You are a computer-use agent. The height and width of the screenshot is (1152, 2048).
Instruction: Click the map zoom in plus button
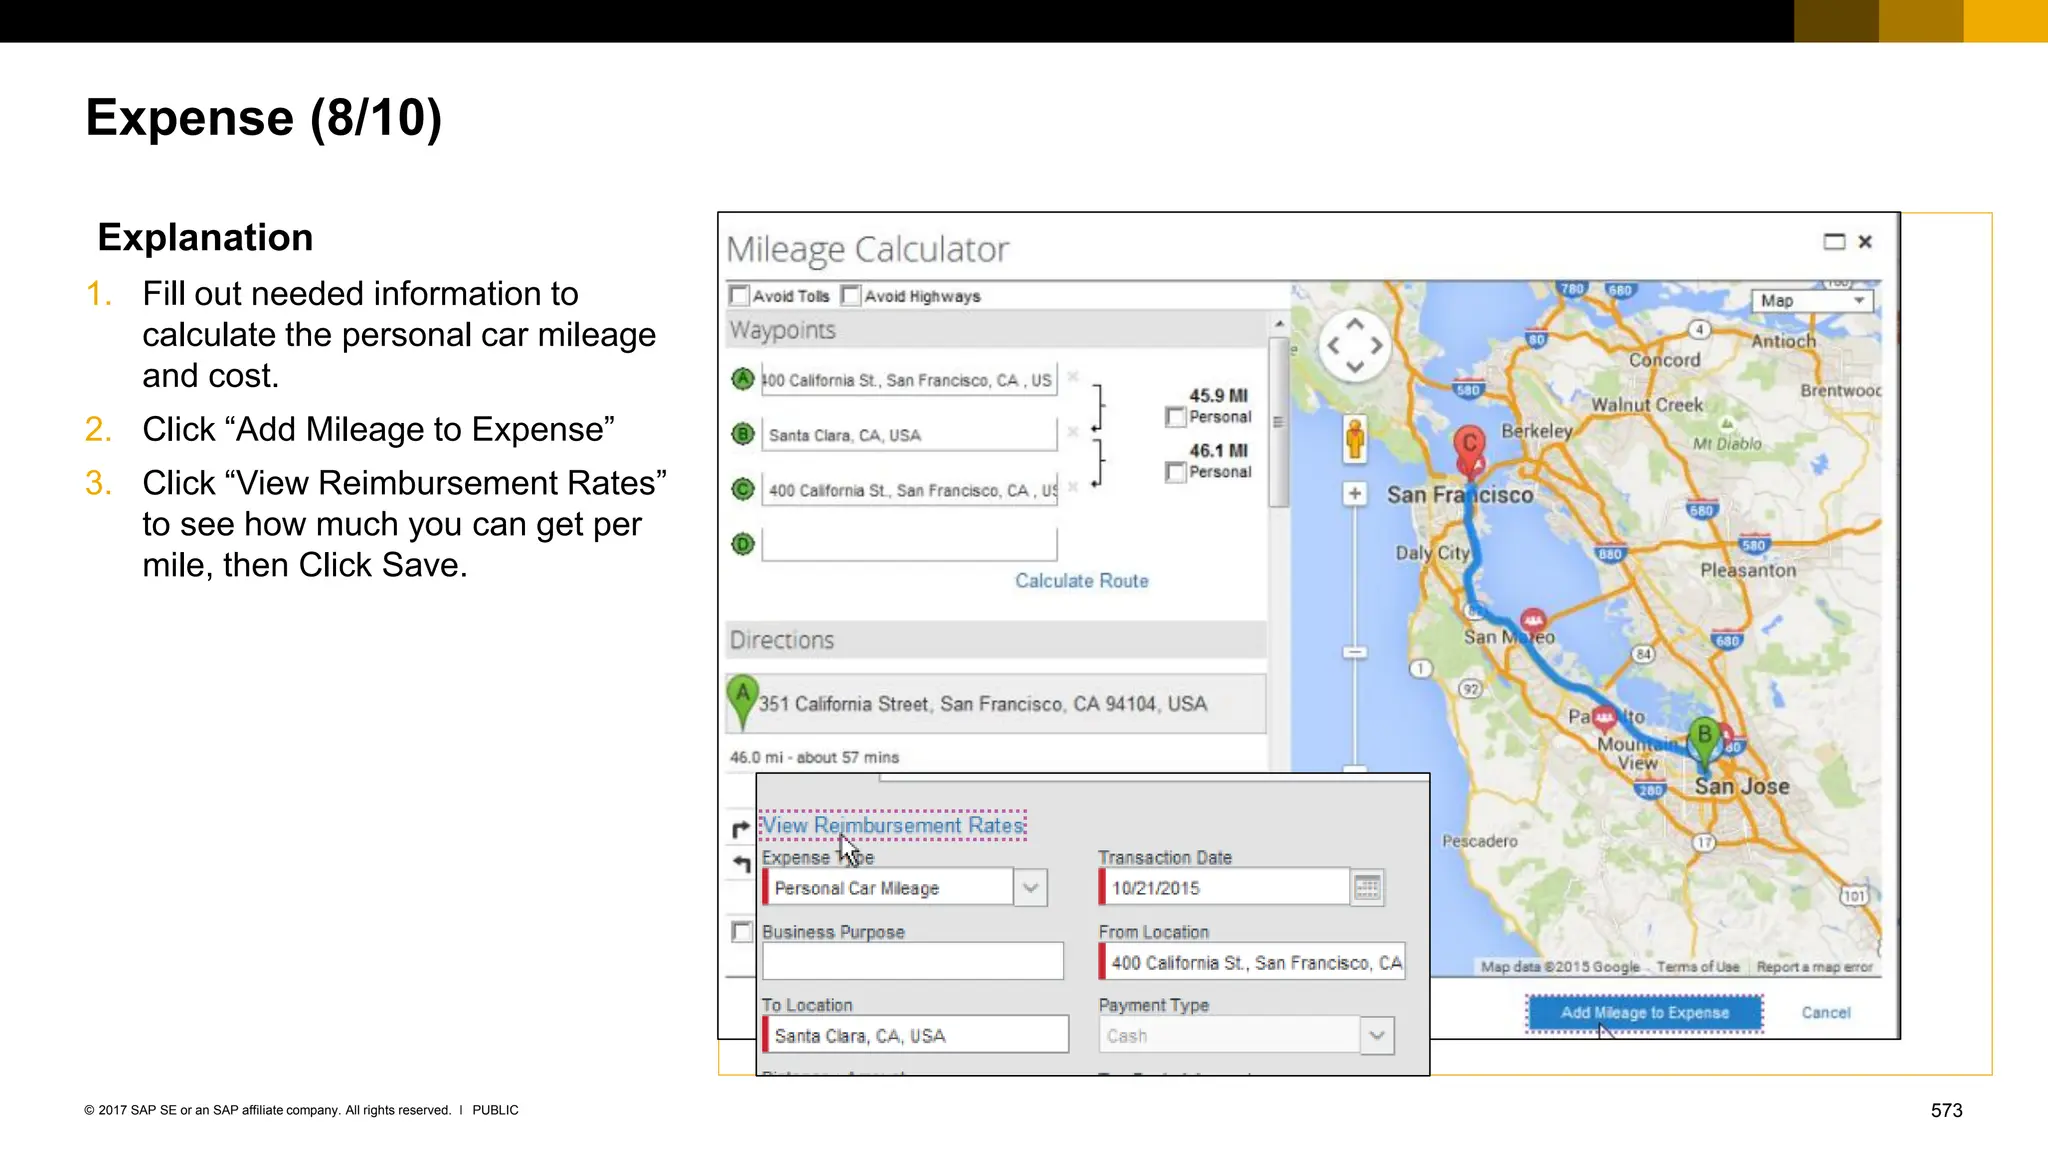[1355, 493]
